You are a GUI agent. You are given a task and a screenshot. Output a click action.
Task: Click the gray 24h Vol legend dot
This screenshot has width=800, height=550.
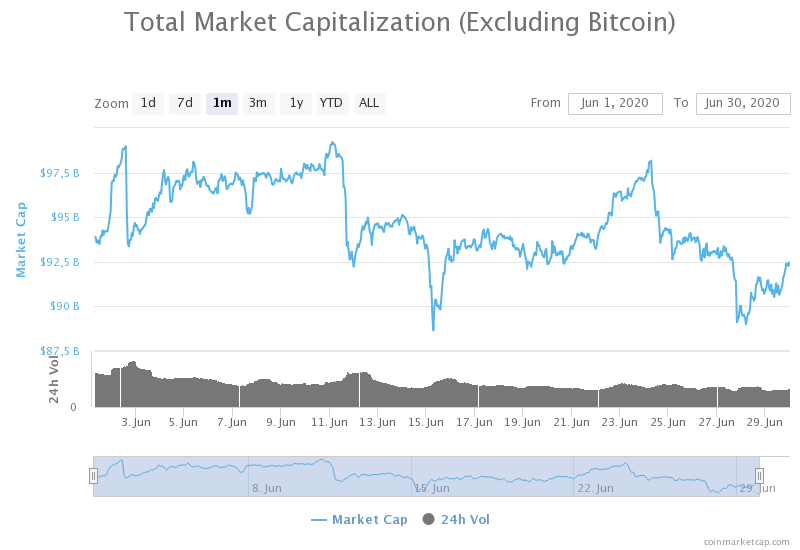429,520
